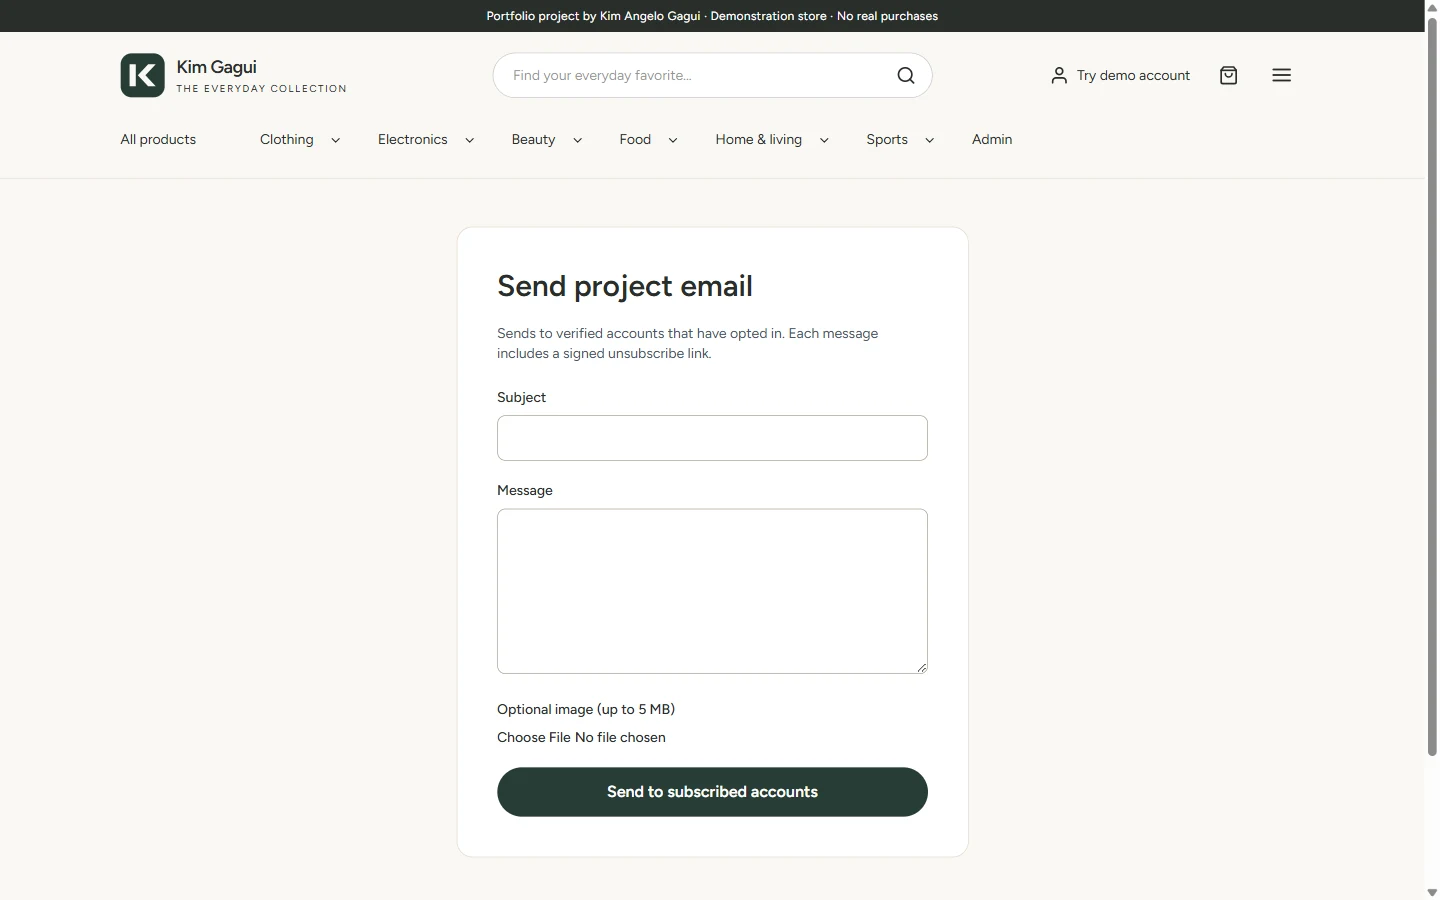Open the shopping bag cart icon

[1229, 75]
